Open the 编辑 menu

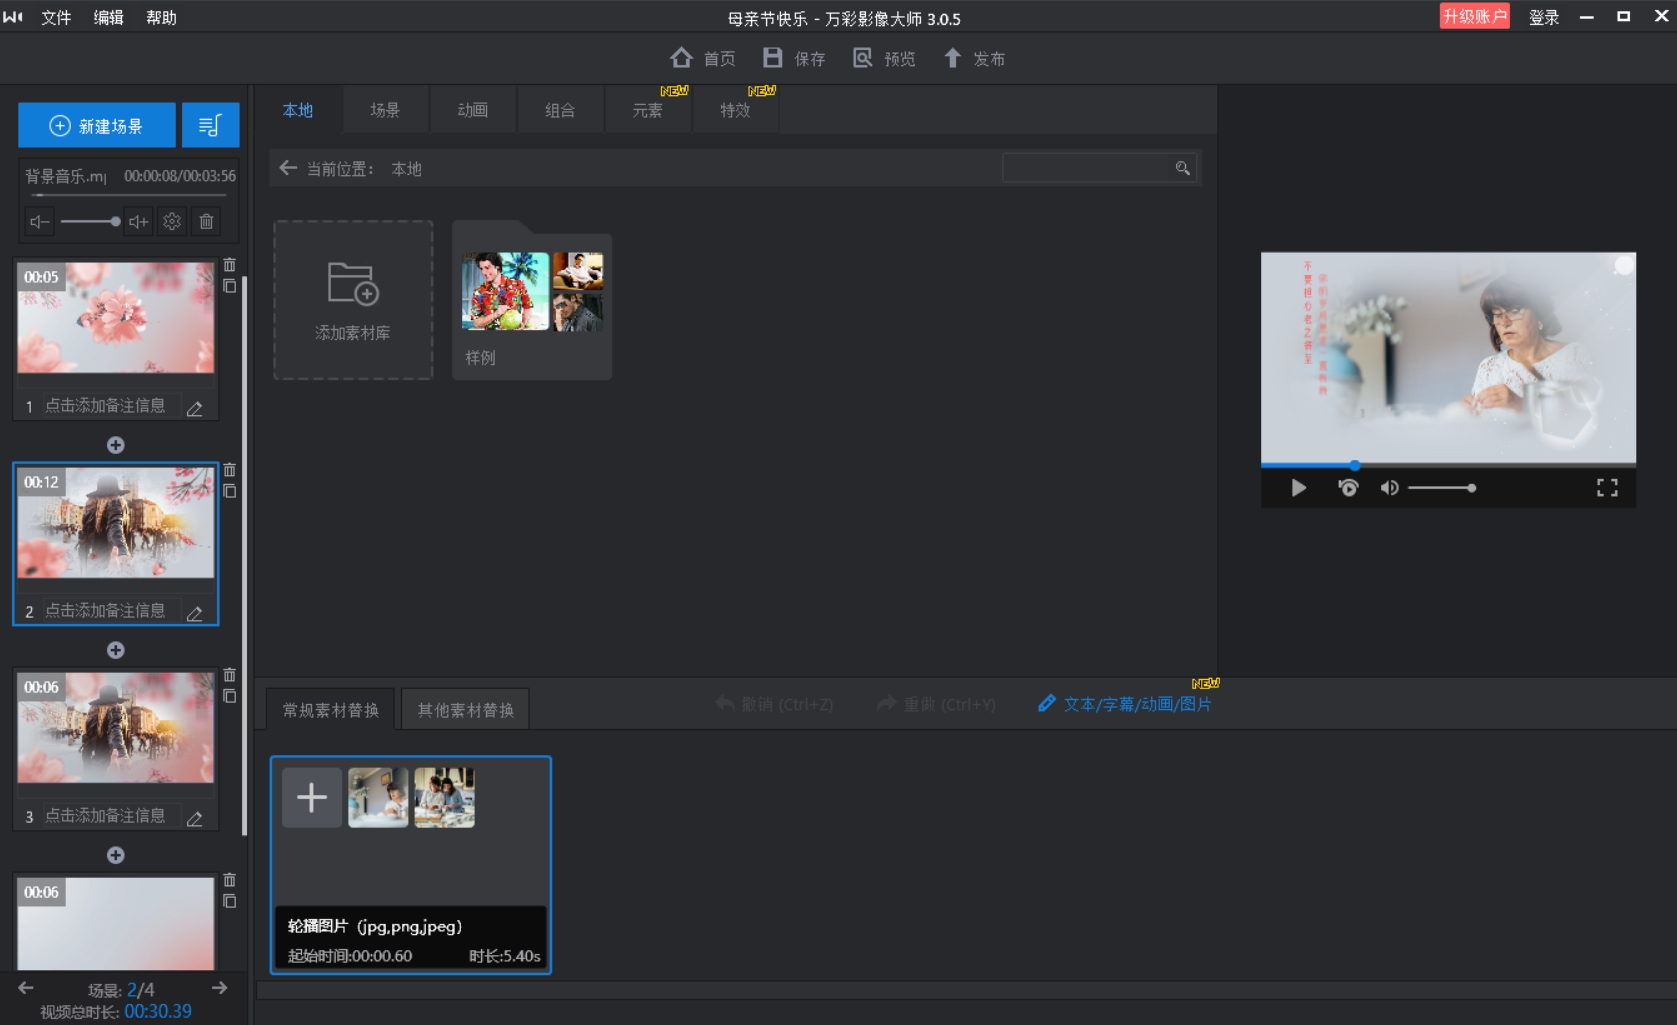pyautogui.click(x=108, y=17)
